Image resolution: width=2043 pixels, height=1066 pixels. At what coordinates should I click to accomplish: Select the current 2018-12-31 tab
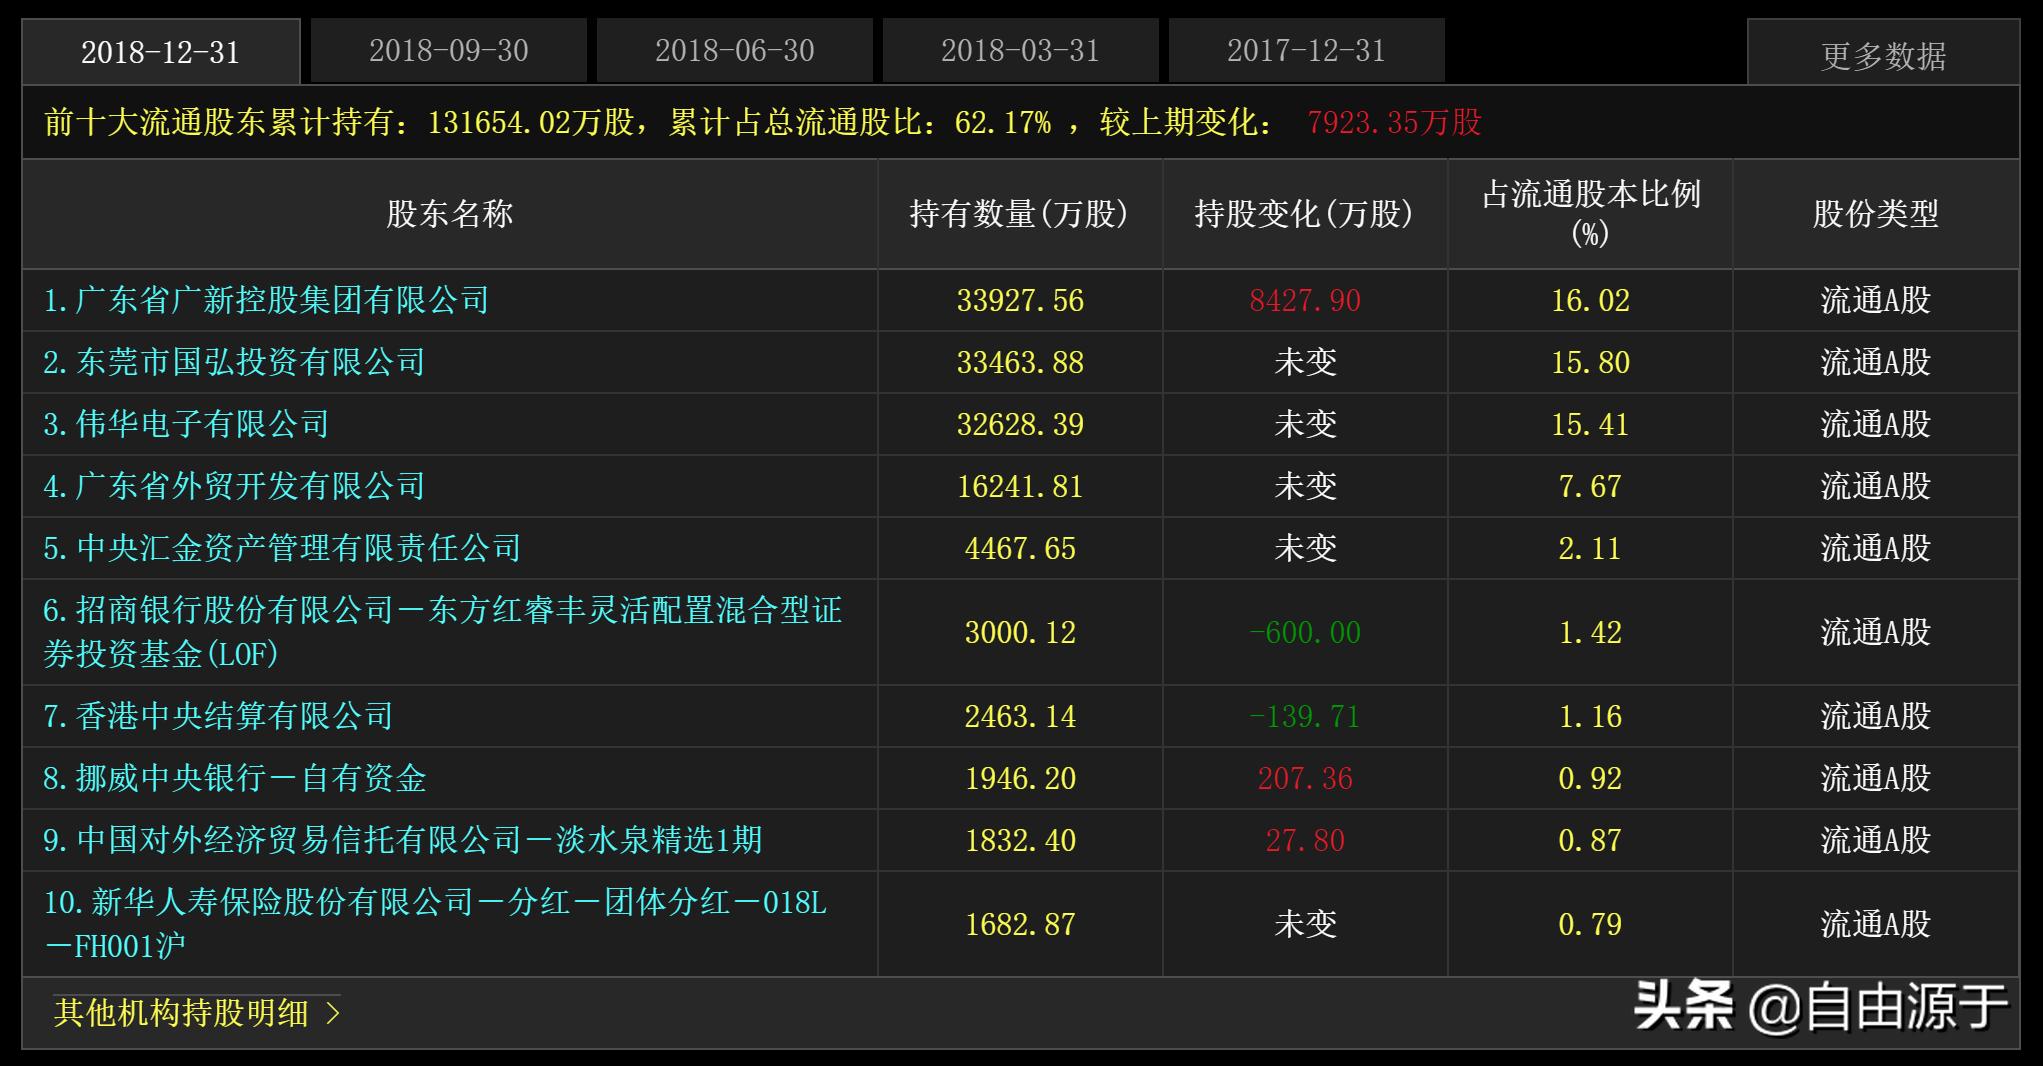[162, 50]
